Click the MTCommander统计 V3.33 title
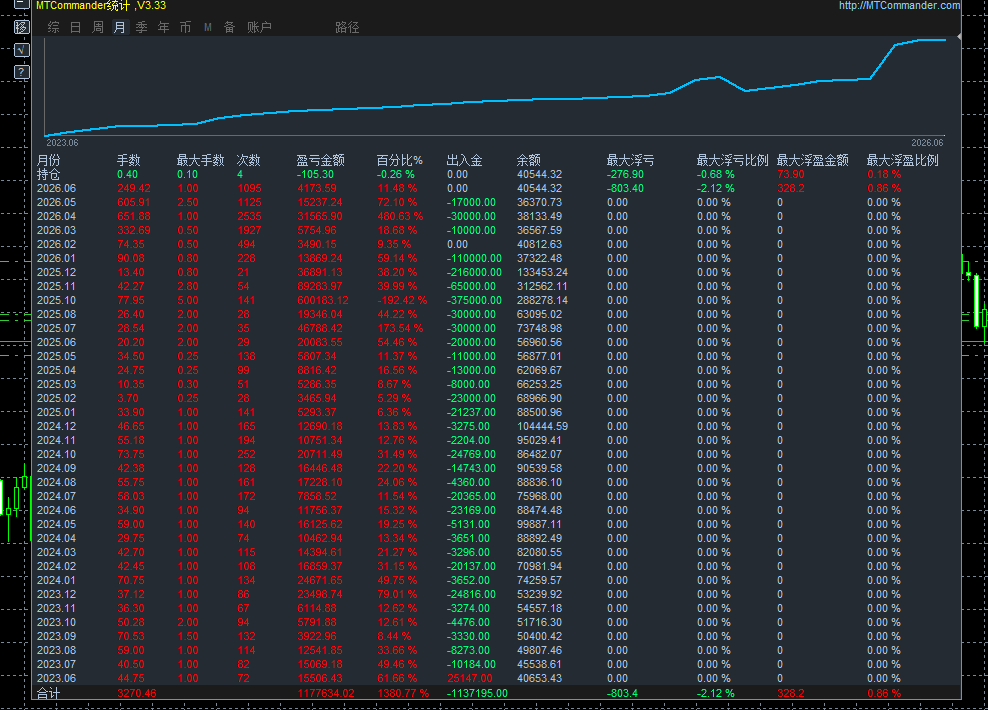This screenshot has height=710, width=988. coord(101,6)
